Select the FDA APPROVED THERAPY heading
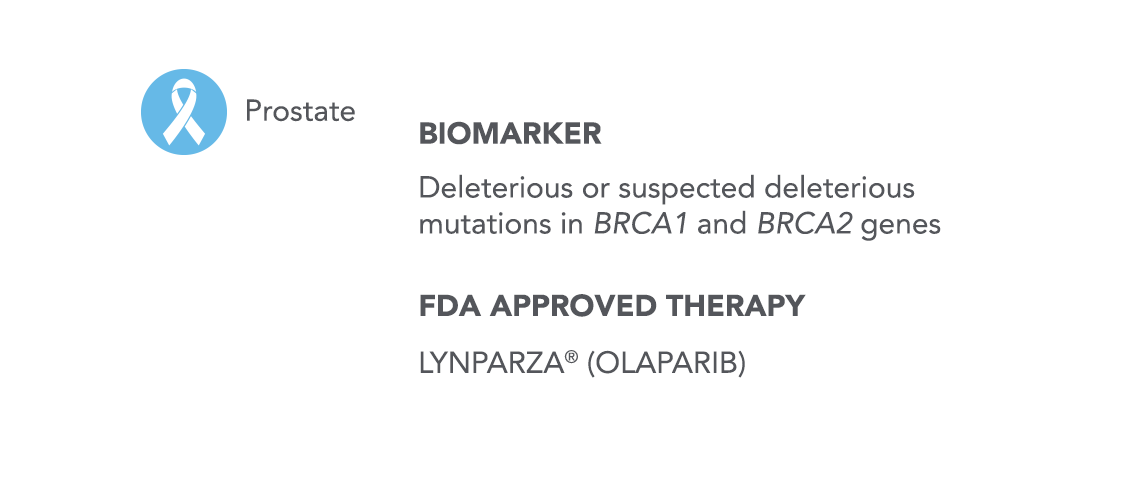 click(x=612, y=306)
